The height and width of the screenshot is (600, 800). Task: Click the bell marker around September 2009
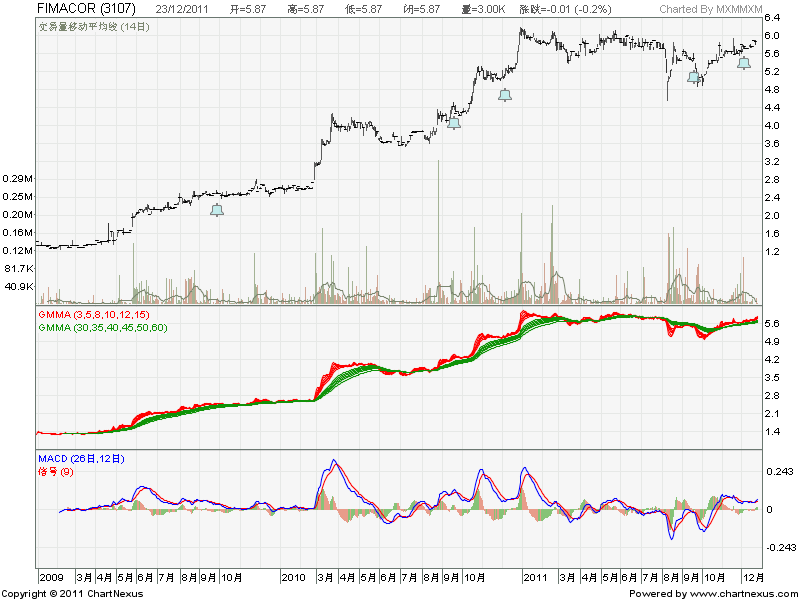click(216, 210)
